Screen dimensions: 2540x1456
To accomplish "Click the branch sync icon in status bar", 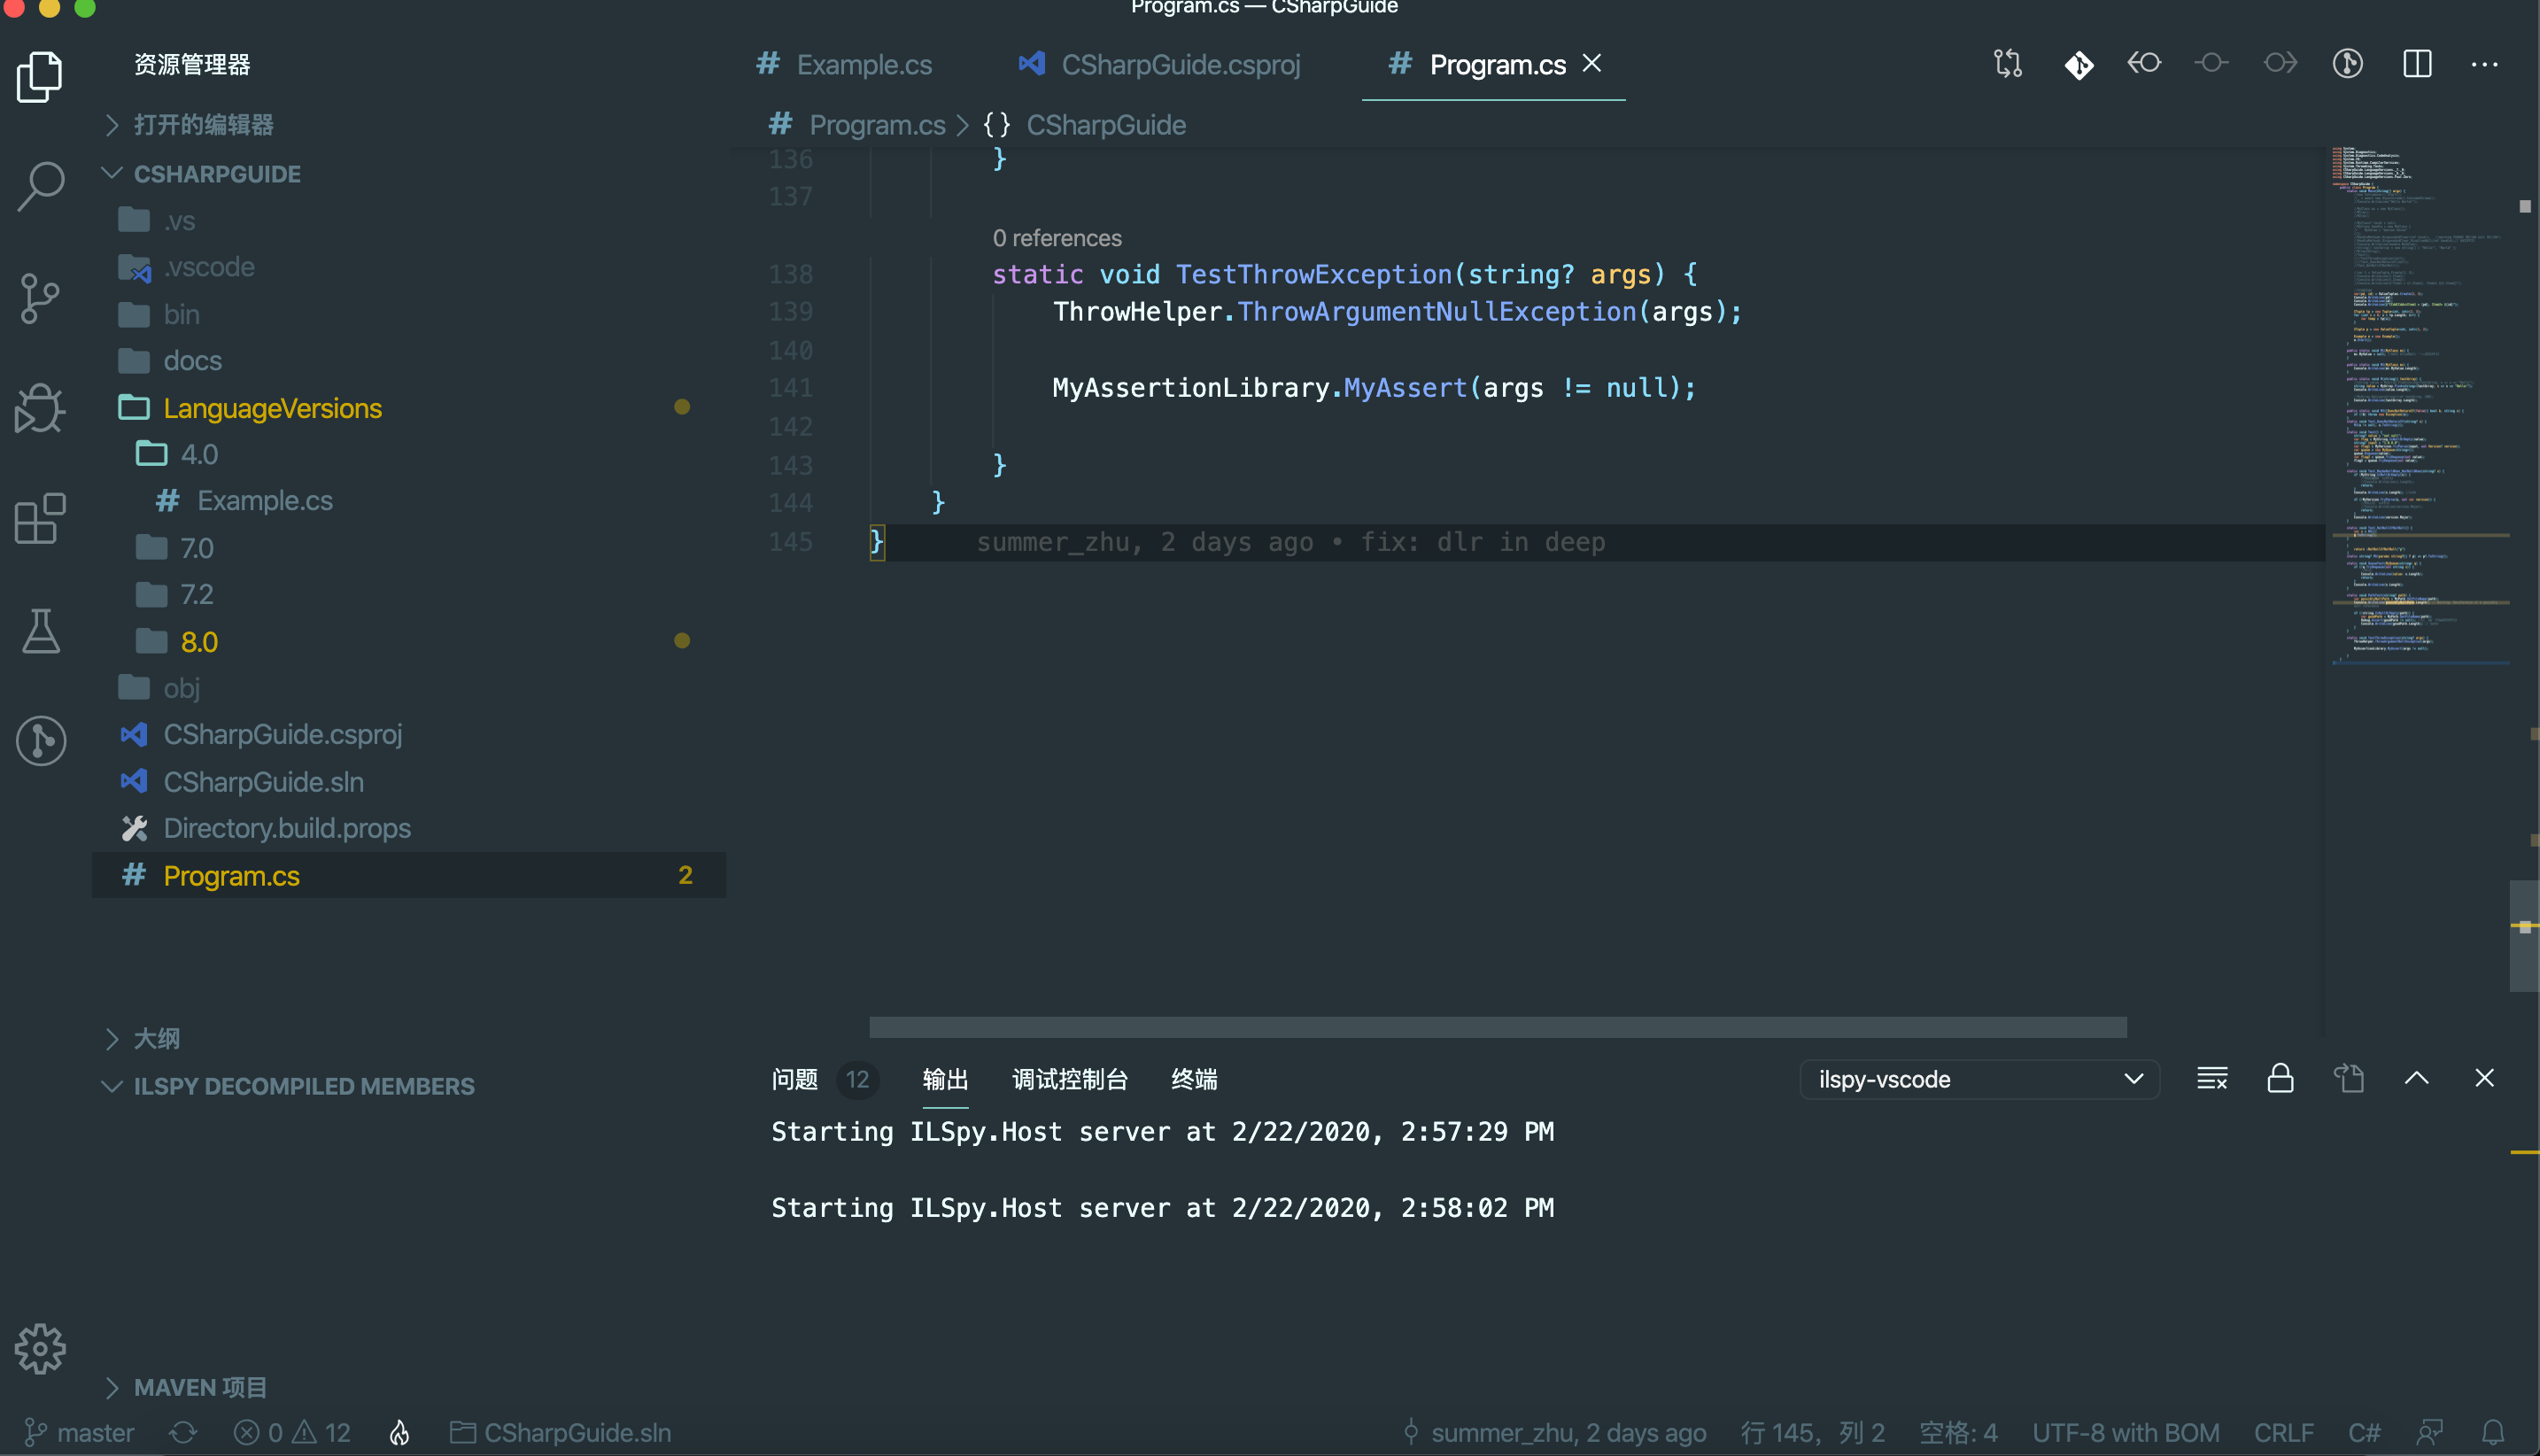I will pos(183,1432).
